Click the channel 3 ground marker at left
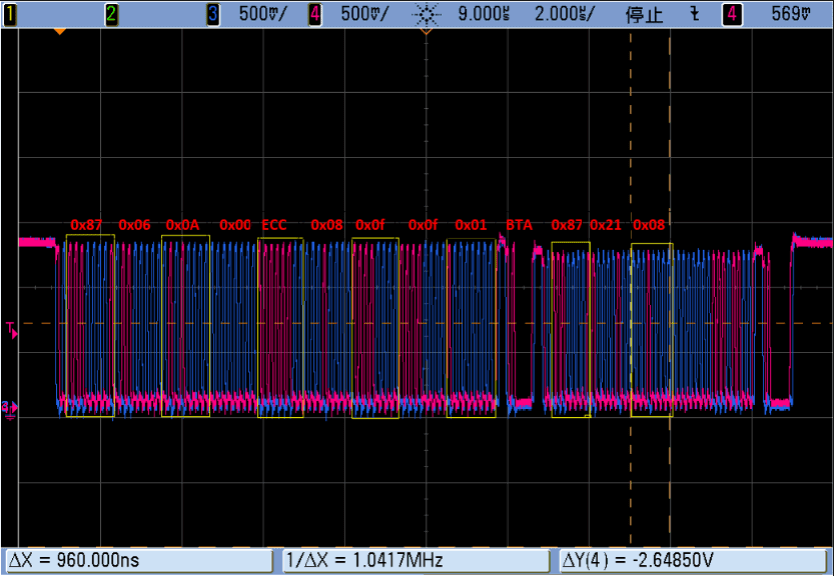This screenshot has height=576, width=834. [x=9, y=406]
